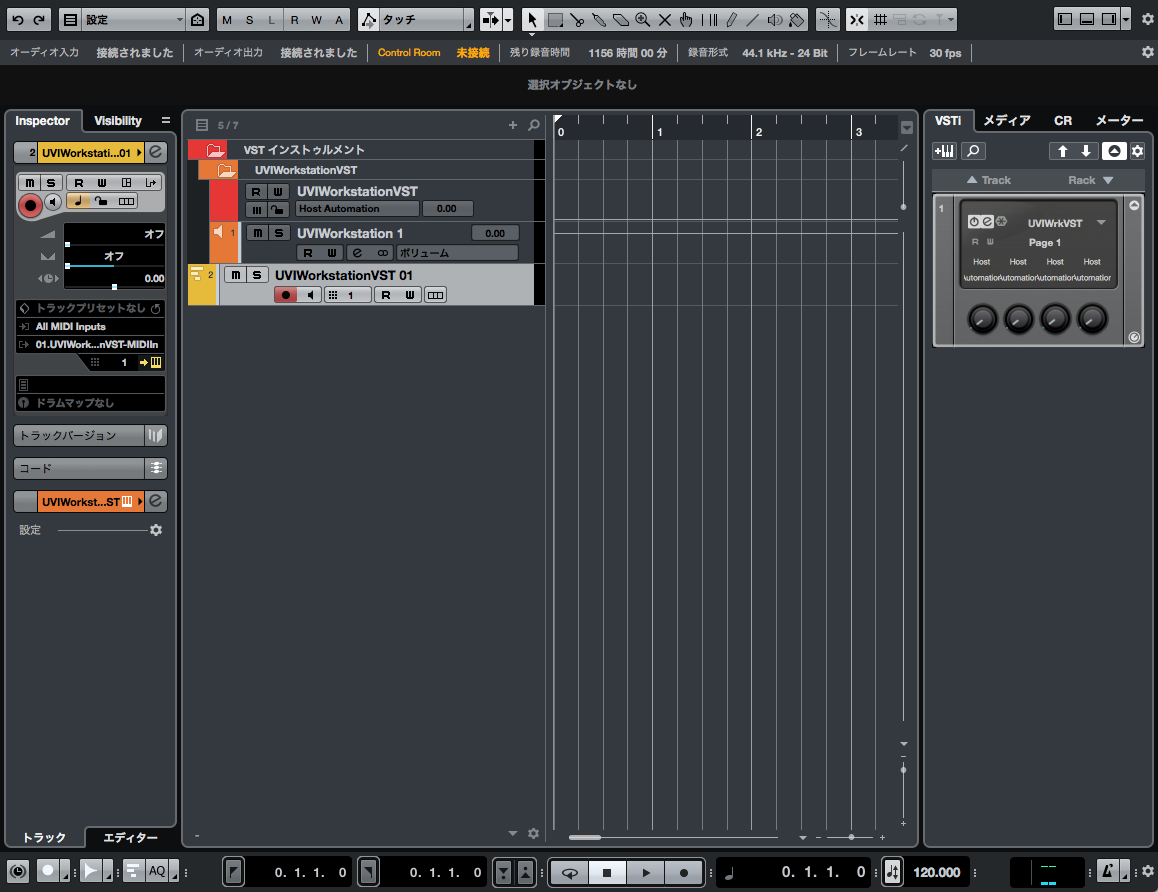
Task: Click the transport Record button
Action: [x=684, y=872]
